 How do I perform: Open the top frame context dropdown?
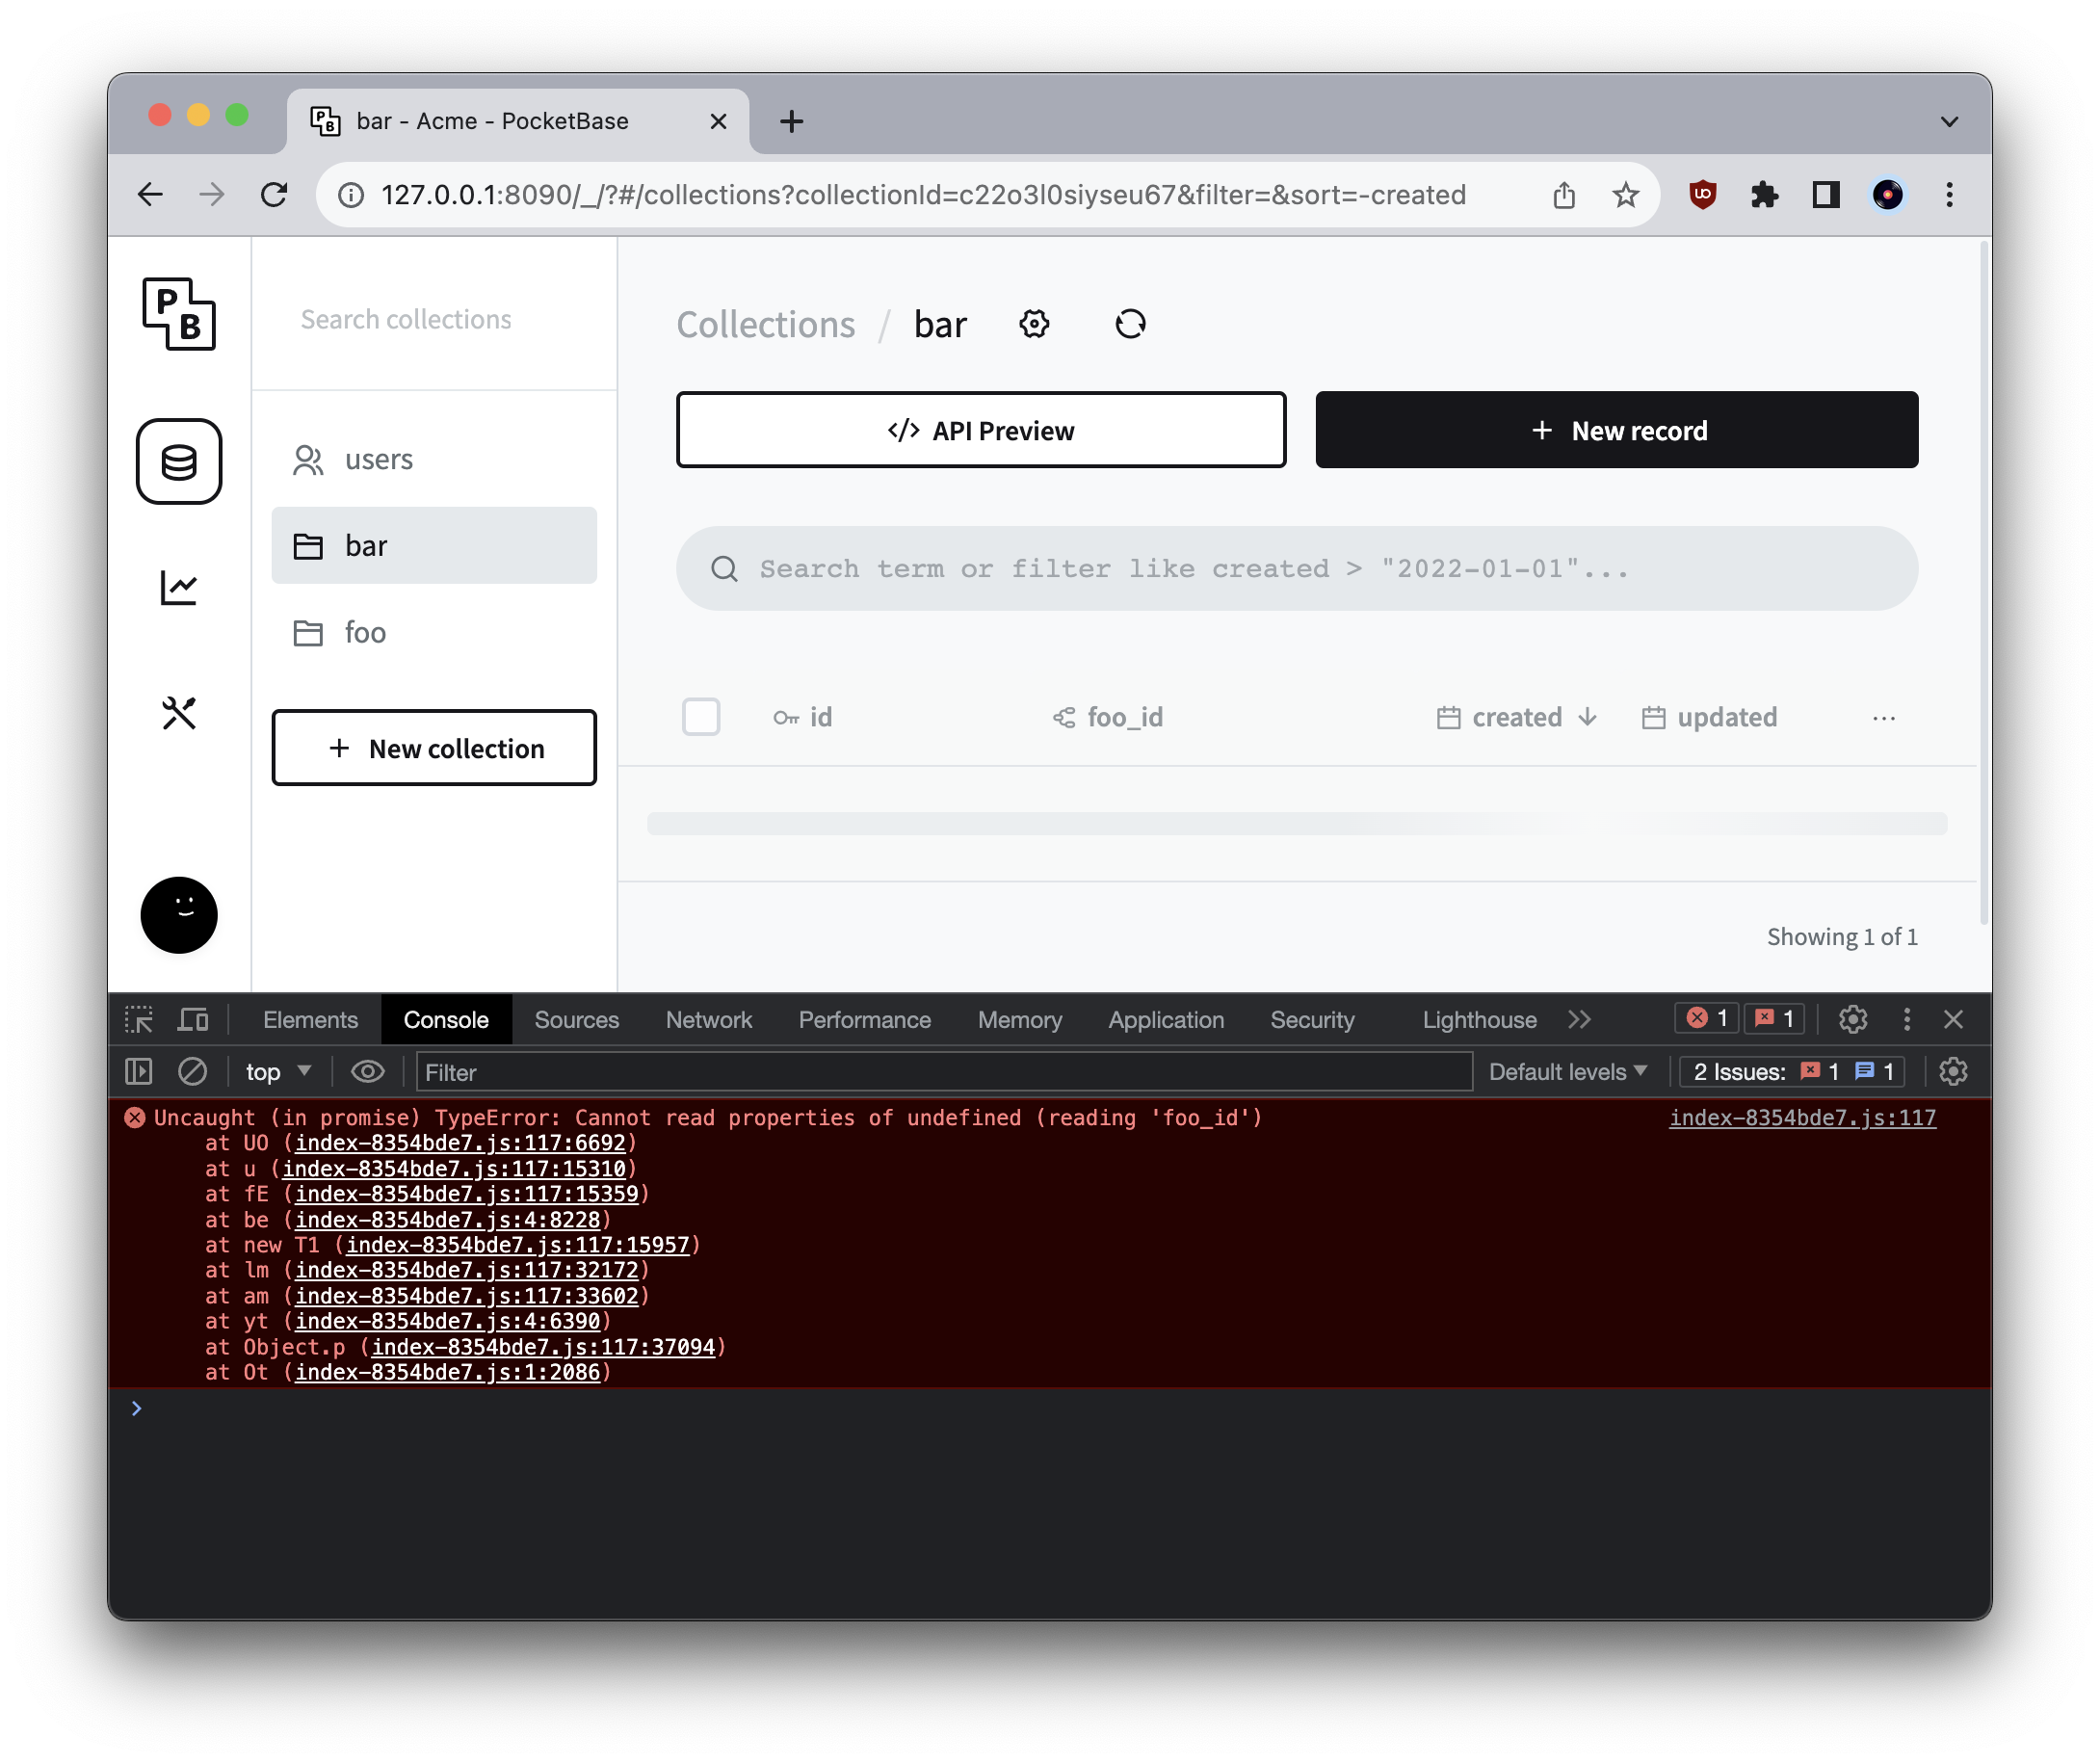click(277, 1071)
